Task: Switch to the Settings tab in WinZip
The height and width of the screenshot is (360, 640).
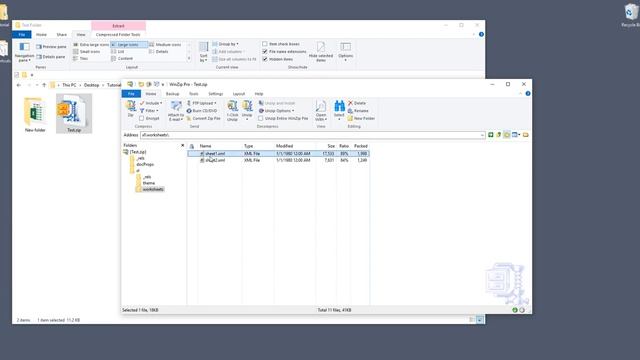Action: (216, 94)
